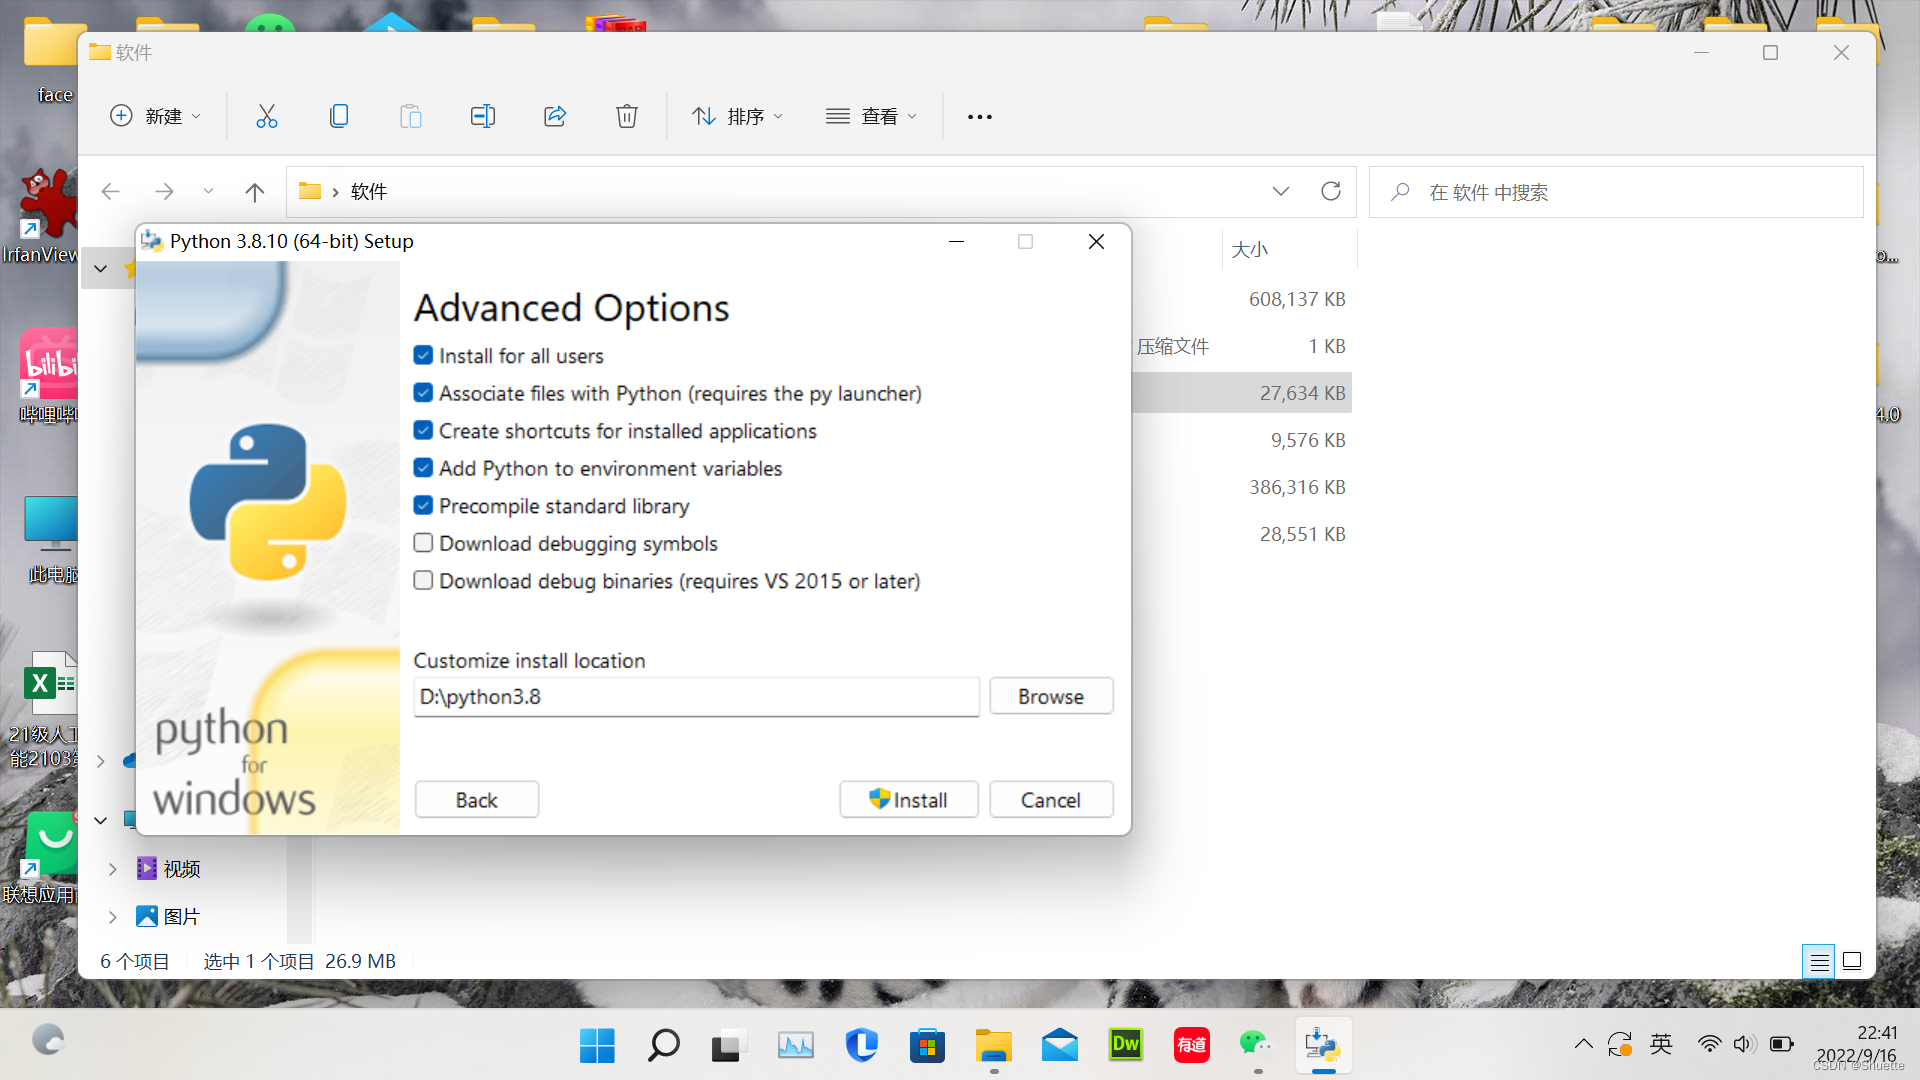Open Dreamweaver from the taskbar

[1125, 1045]
